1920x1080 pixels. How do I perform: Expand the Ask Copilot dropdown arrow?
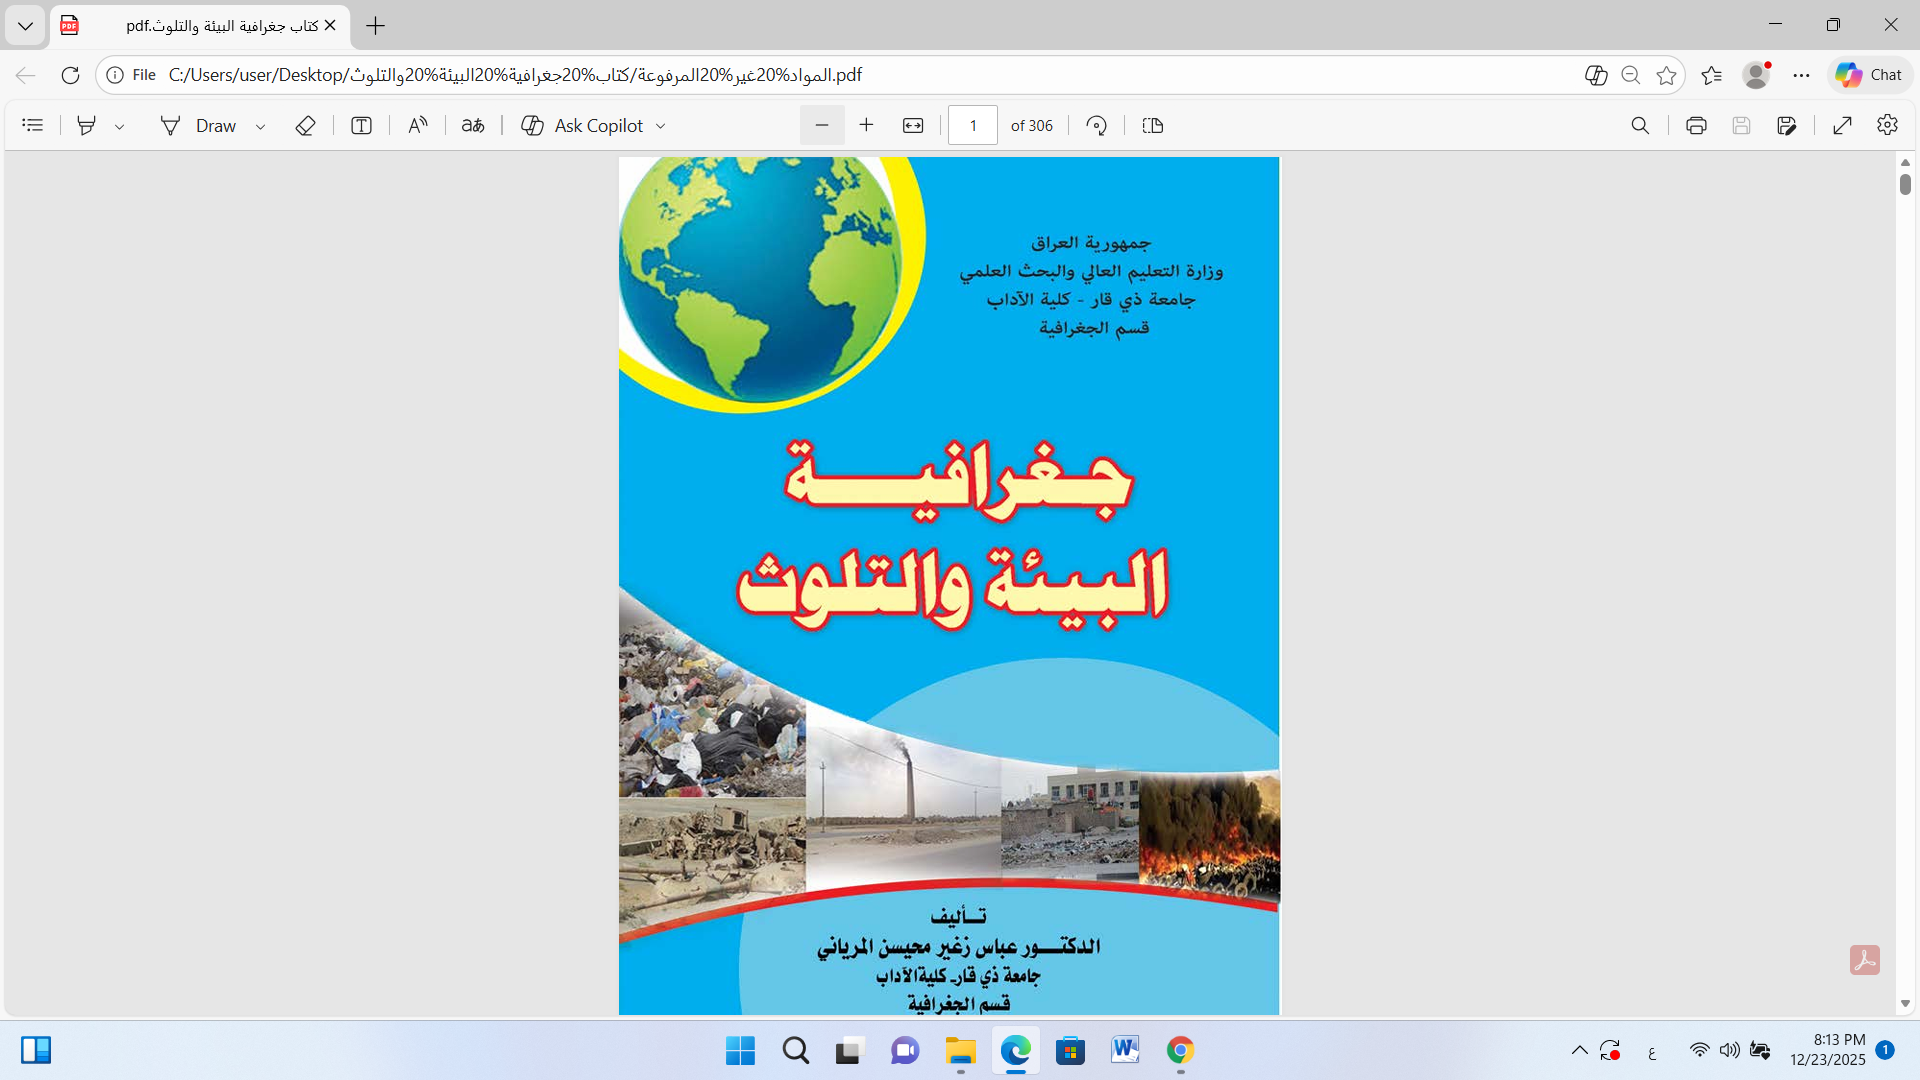661,126
